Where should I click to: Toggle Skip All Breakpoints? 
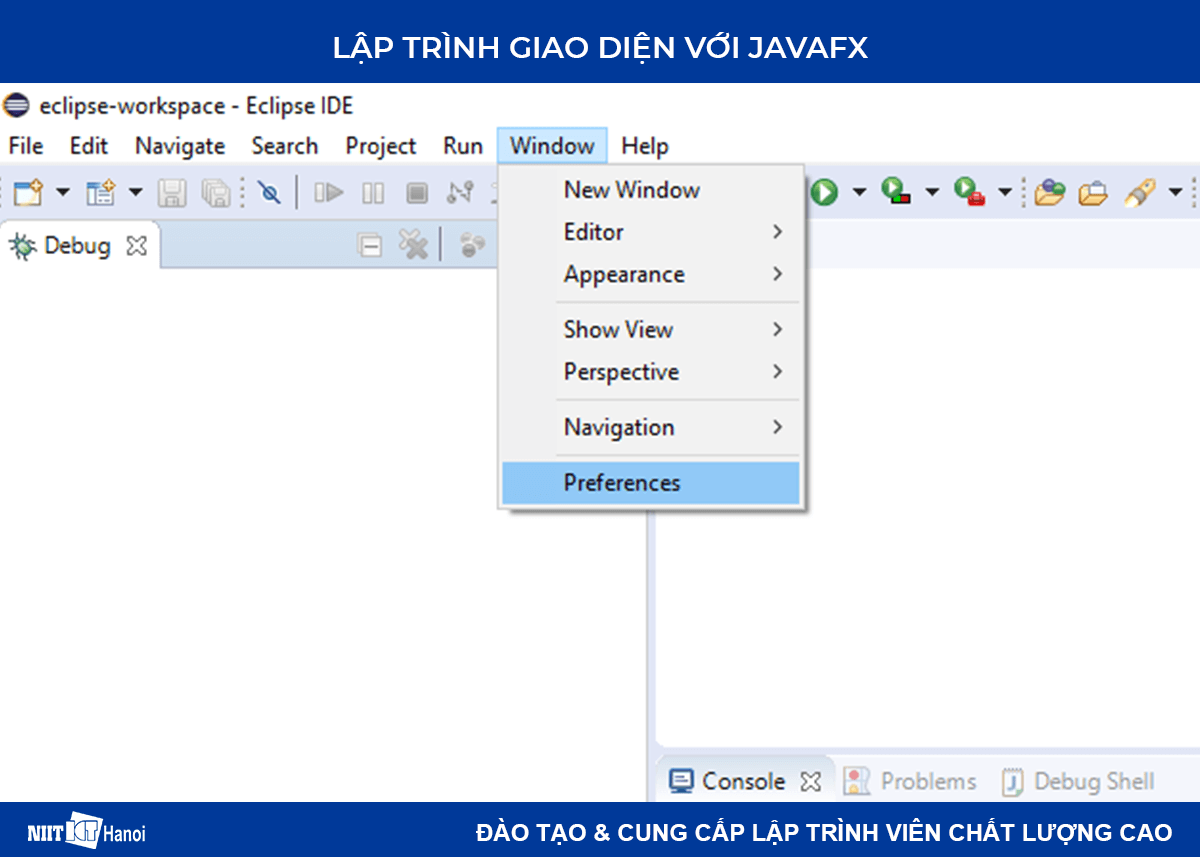click(x=268, y=192)
